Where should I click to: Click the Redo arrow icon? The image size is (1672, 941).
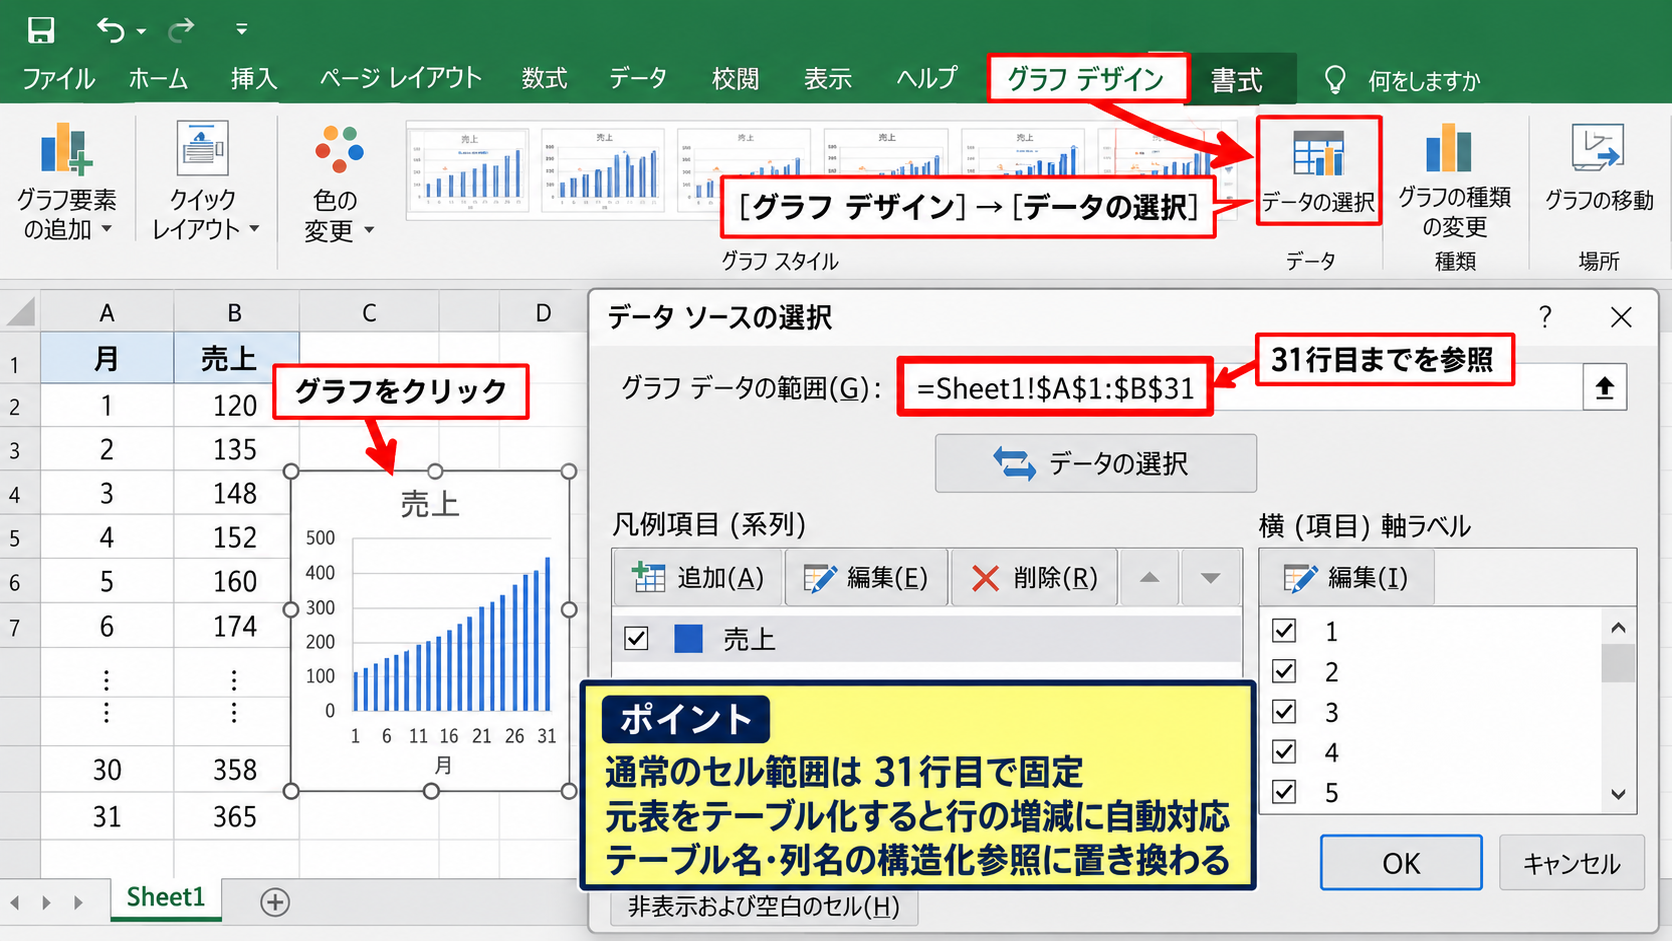point(181,30)
